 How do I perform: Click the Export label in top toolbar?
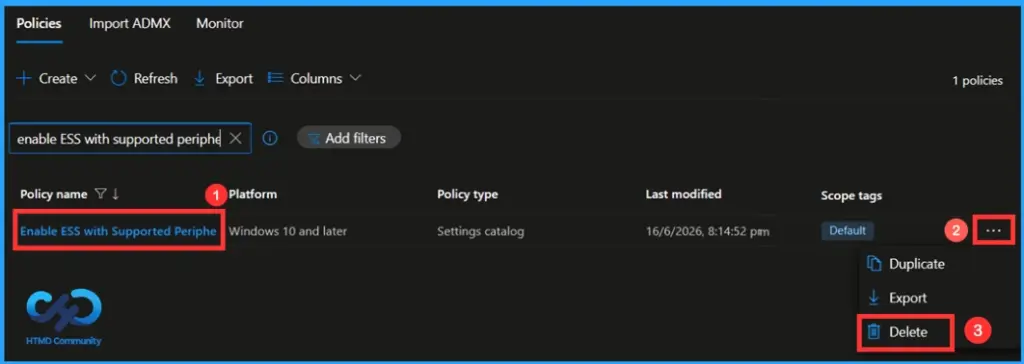[234, 78]
